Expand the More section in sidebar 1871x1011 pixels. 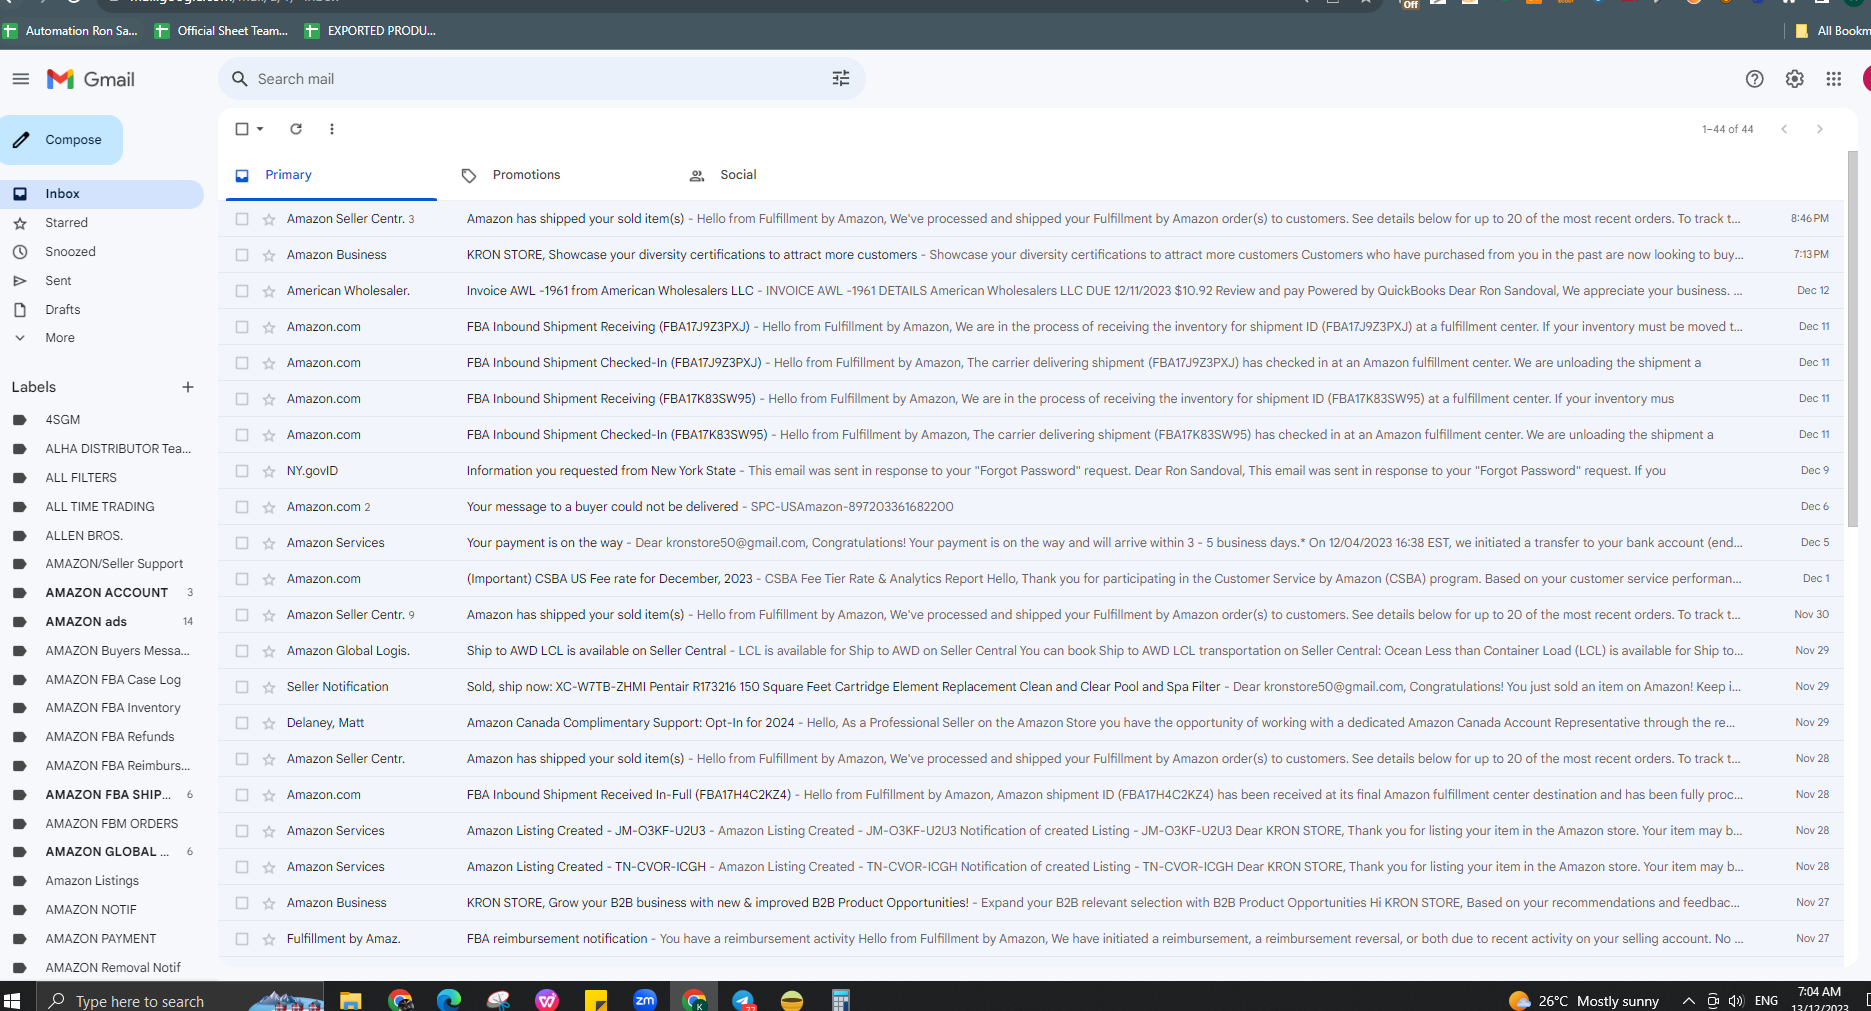point(59,338)
